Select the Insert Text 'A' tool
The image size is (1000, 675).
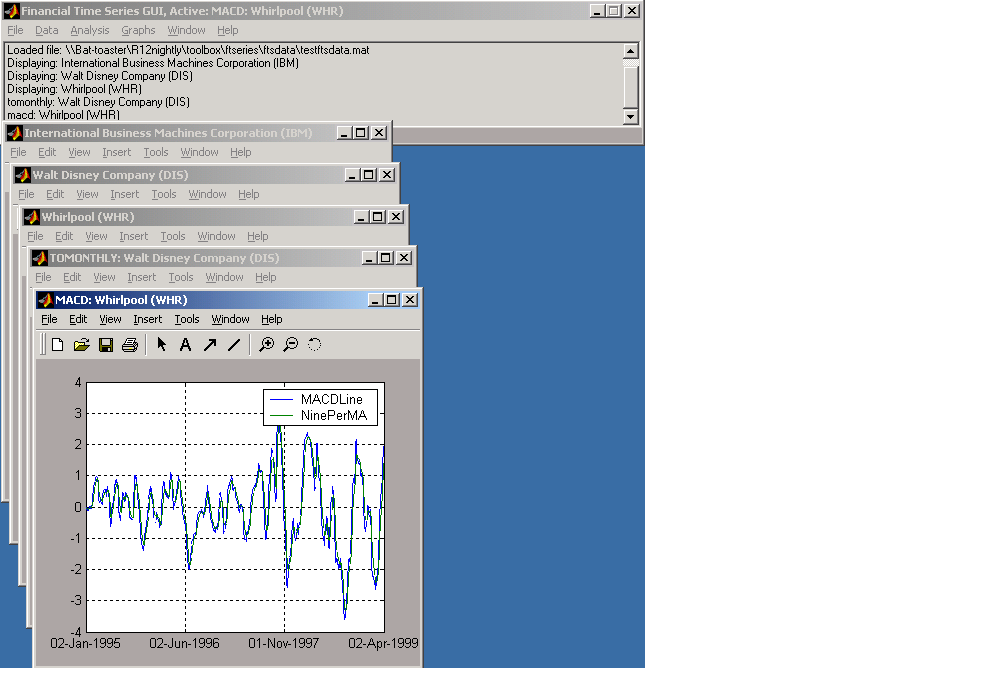[x=185, y=345]
